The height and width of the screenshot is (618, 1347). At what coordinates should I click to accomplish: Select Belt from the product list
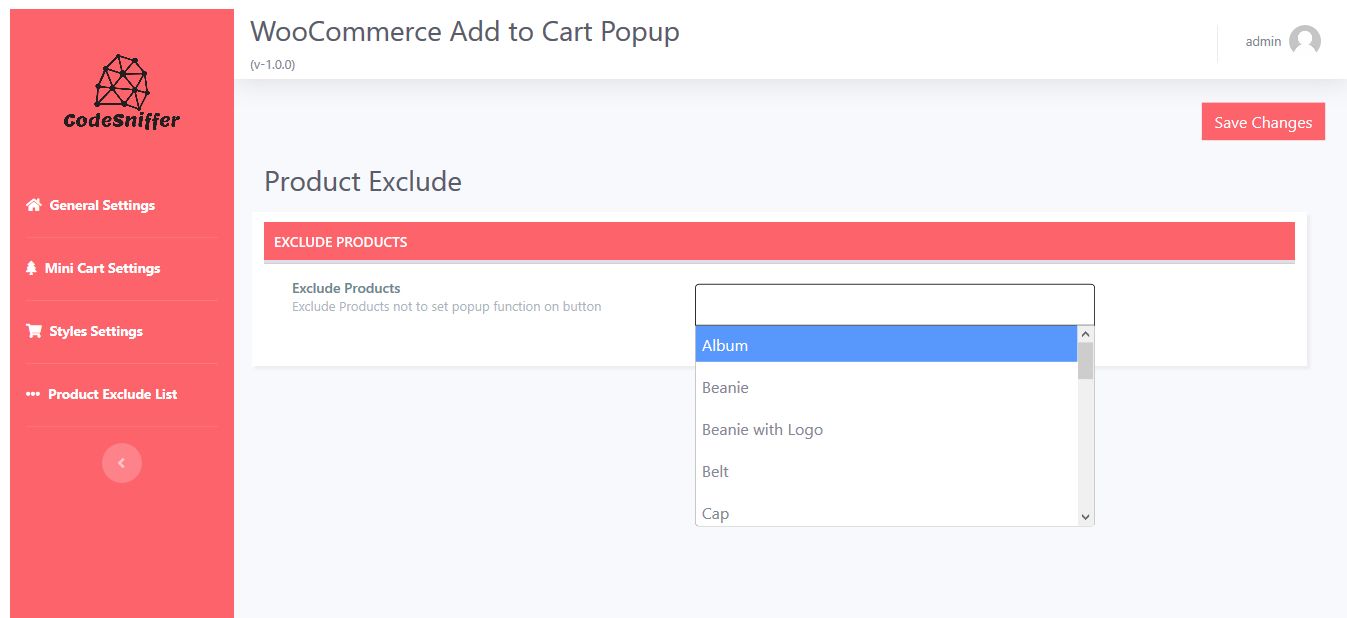pyautogui.click(x=886, y=471)
